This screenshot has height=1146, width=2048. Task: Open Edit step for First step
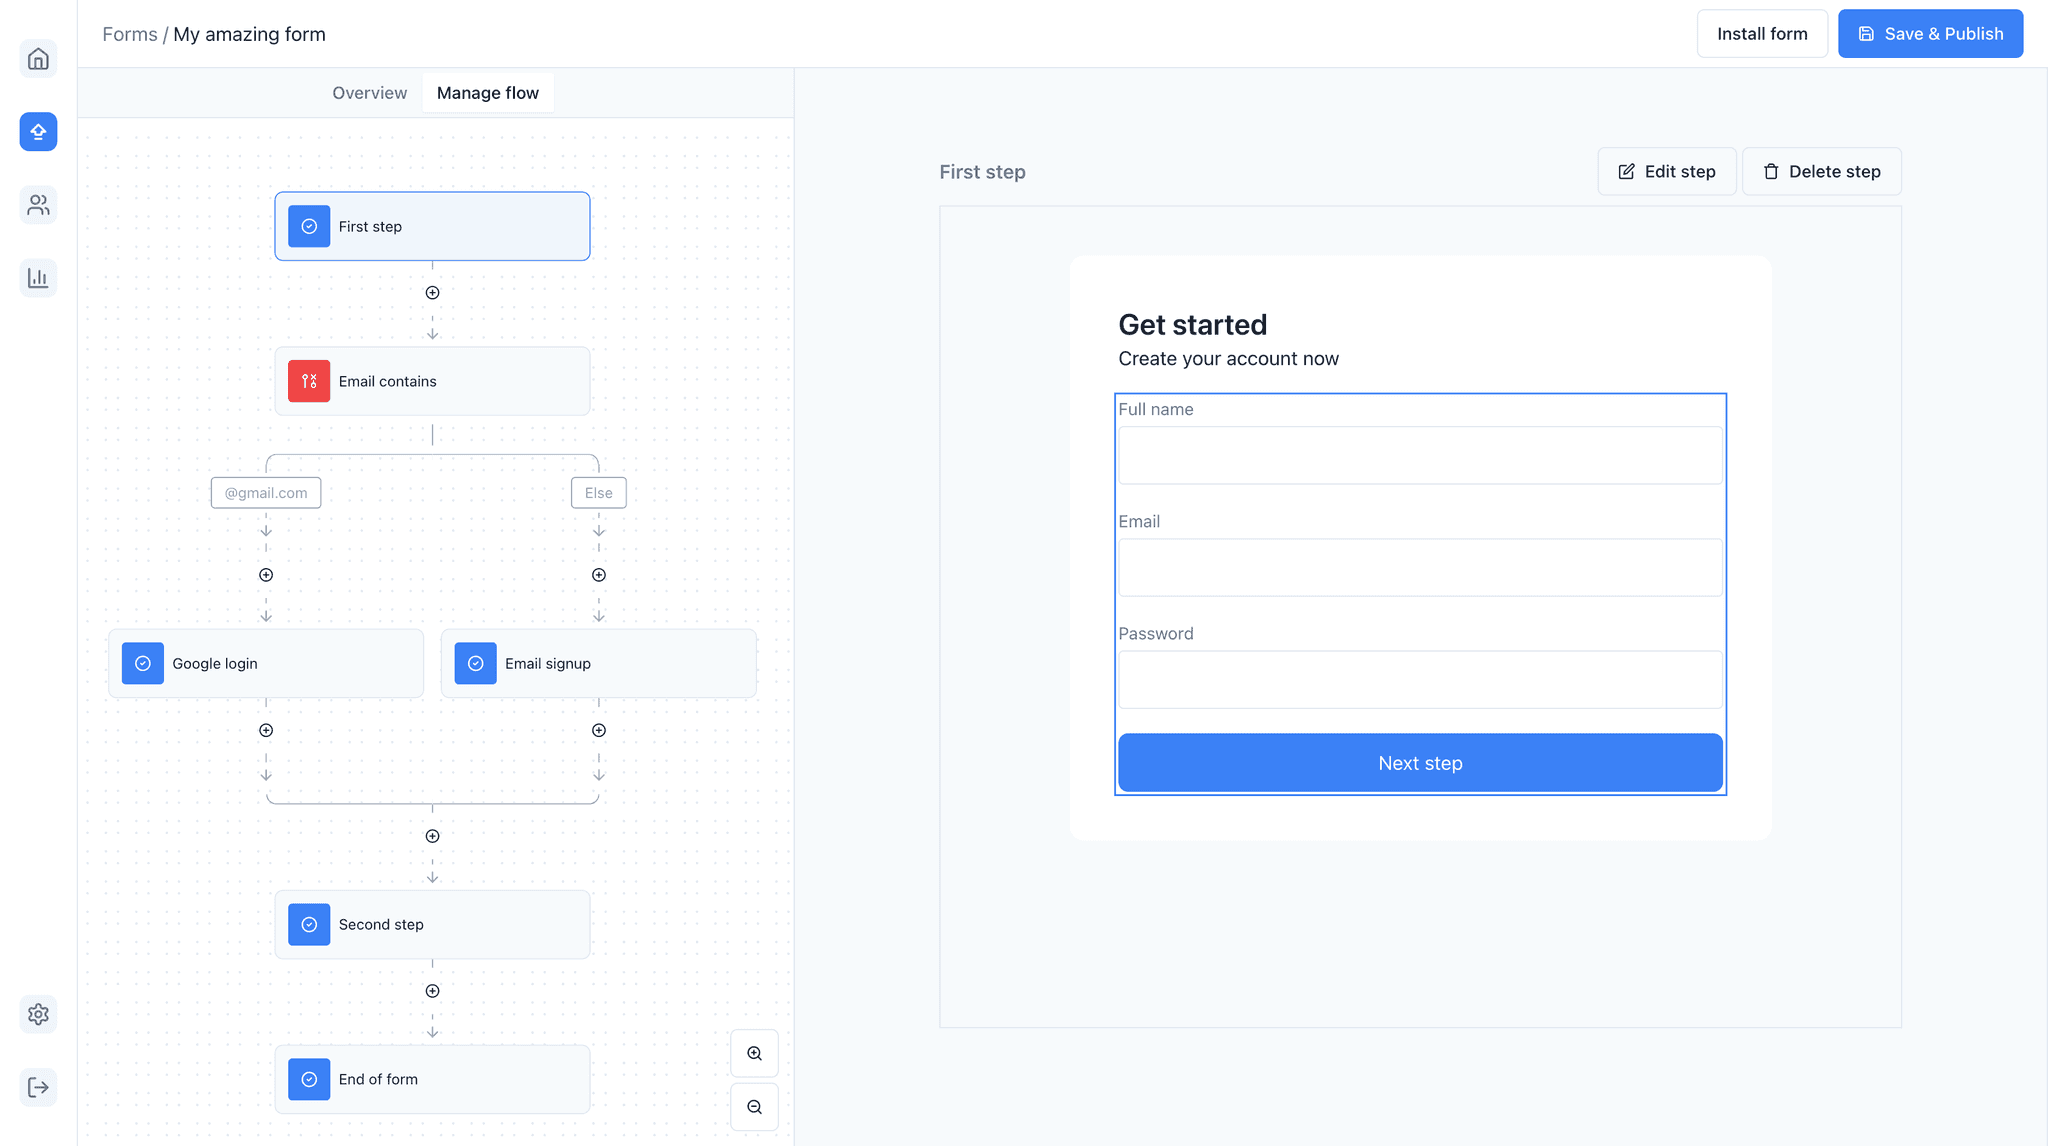tap(1666, 171)
